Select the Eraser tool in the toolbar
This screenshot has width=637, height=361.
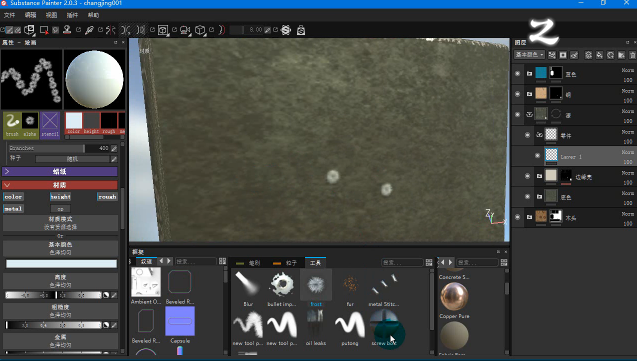tap(18, 30)
